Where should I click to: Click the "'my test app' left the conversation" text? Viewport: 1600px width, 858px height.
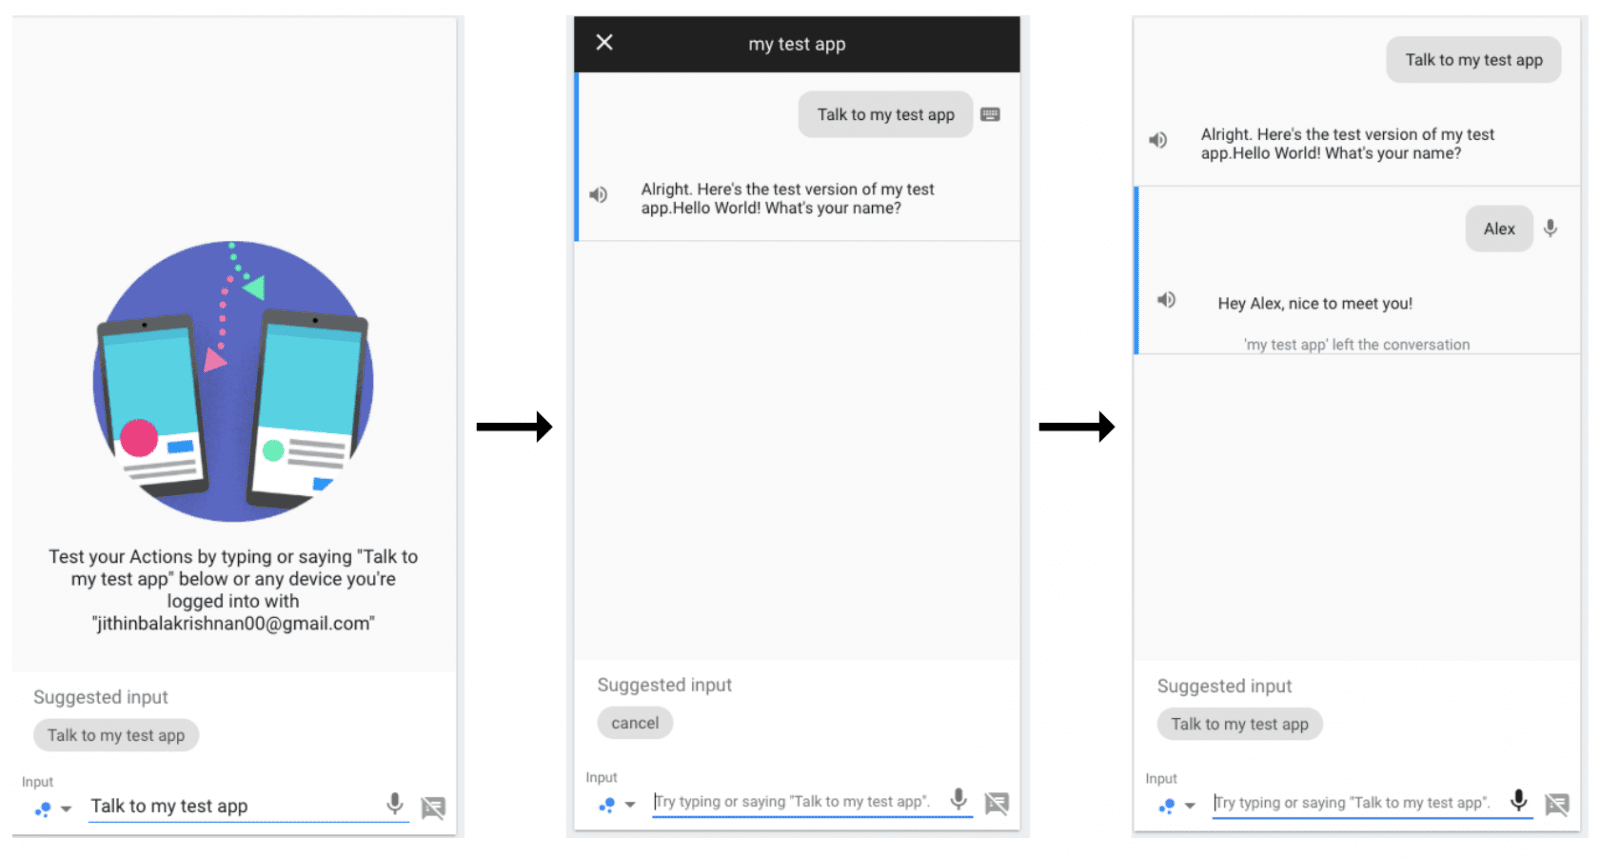[x=1357, y=345]
